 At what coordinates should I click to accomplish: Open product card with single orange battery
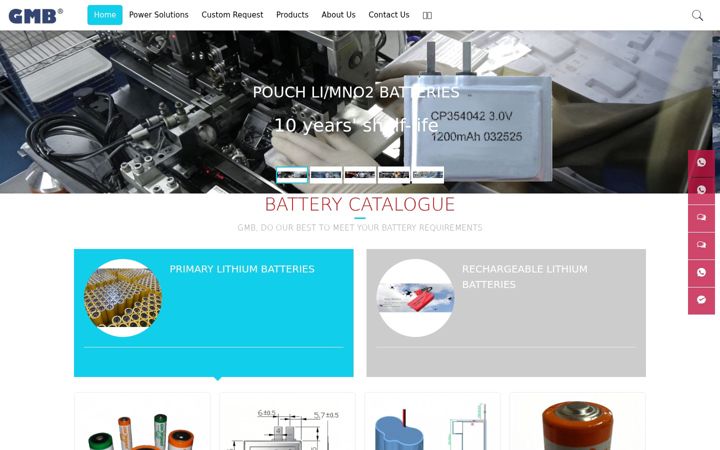pyautogui.click(x=577, y=422)
